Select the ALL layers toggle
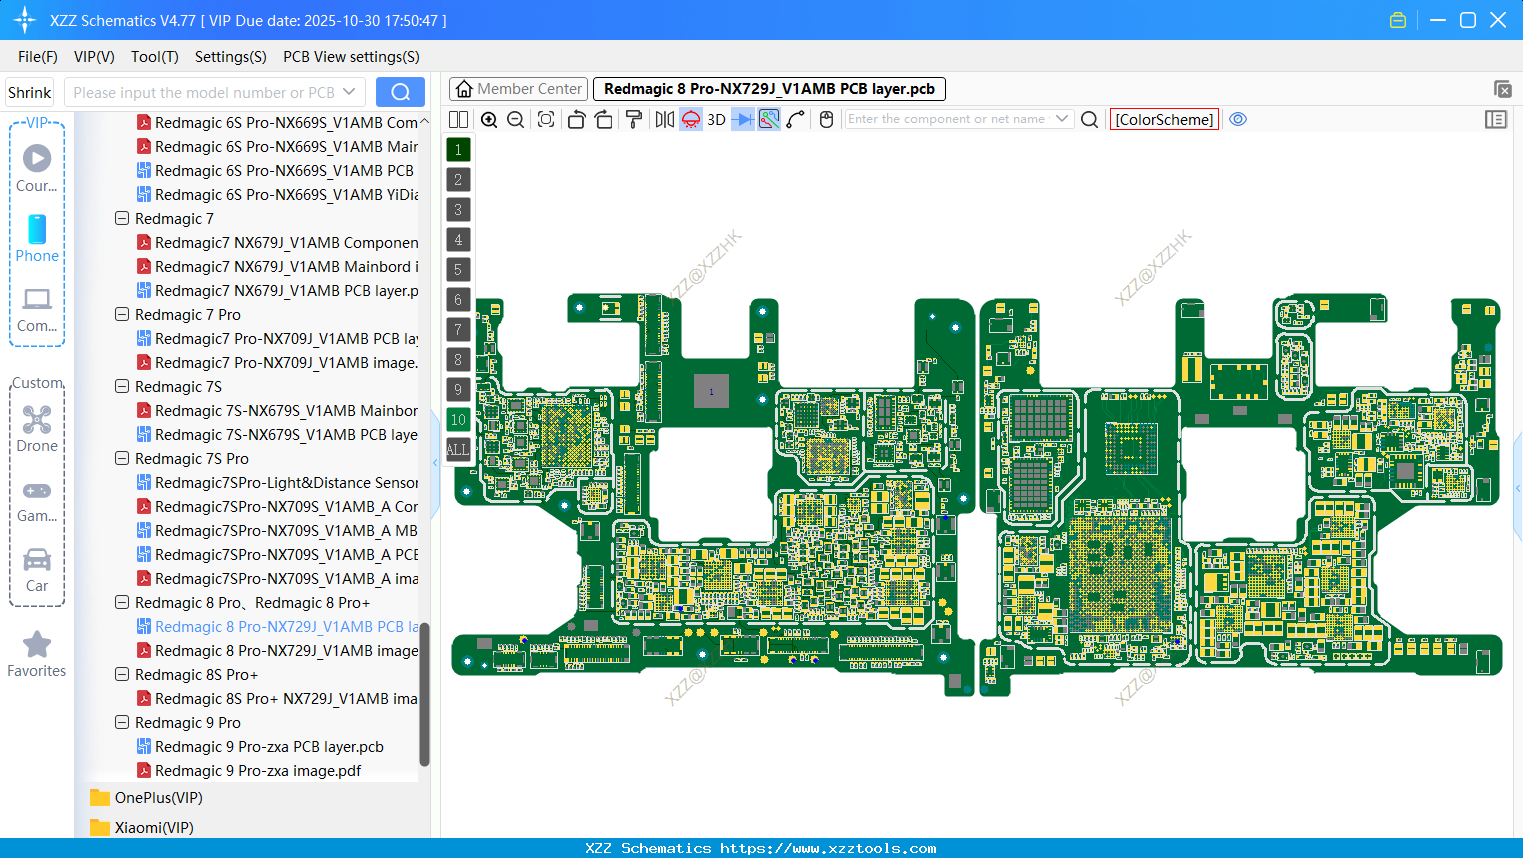The image size is (1523, 858). coord(457,449)
